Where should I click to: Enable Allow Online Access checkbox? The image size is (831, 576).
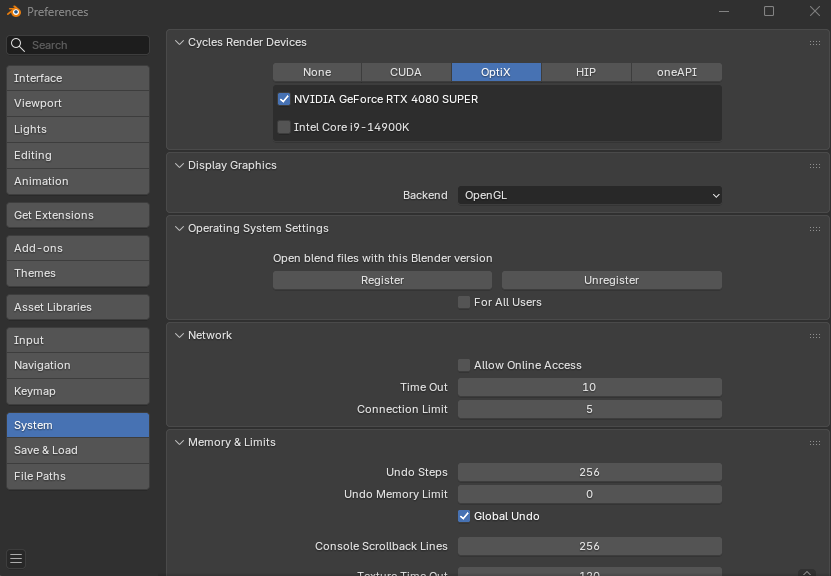464,365
